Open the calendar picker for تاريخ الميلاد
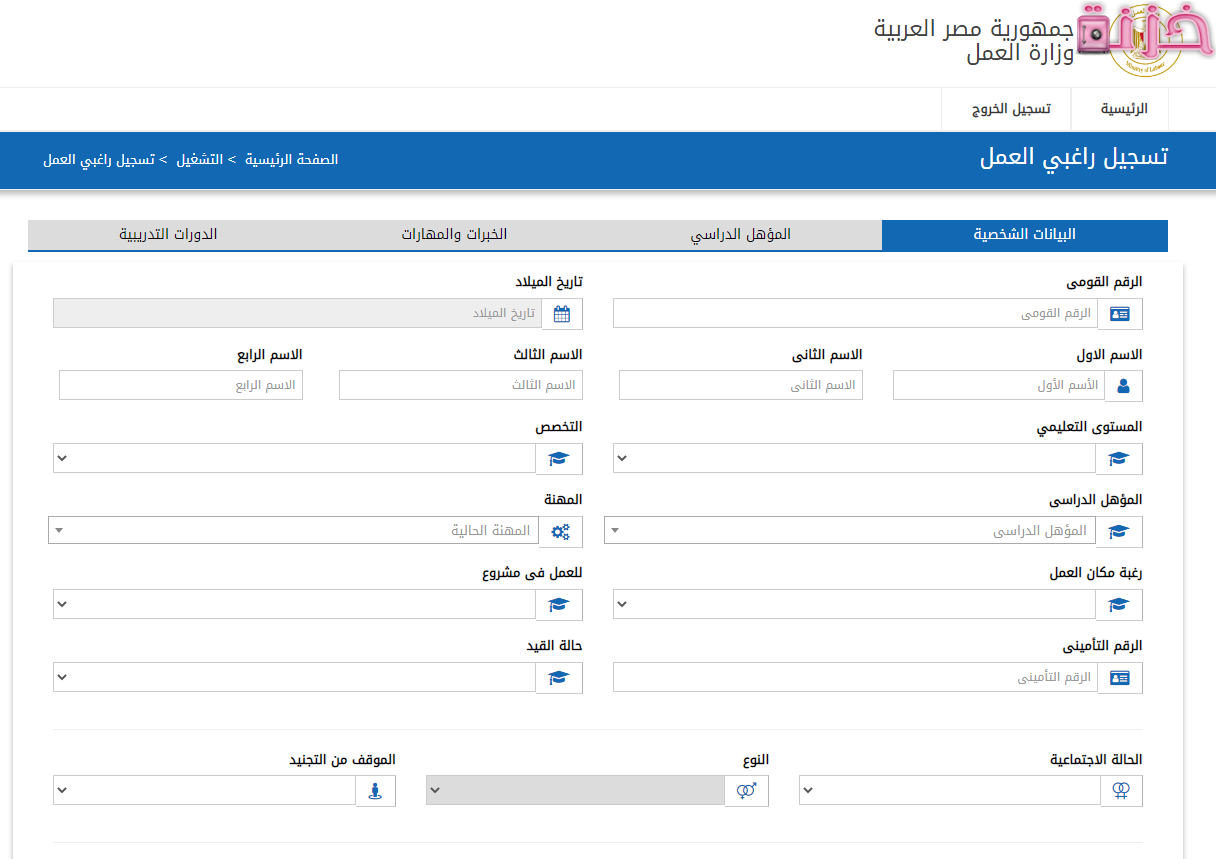Viewport: 1216px width, 859px height. 562,313
